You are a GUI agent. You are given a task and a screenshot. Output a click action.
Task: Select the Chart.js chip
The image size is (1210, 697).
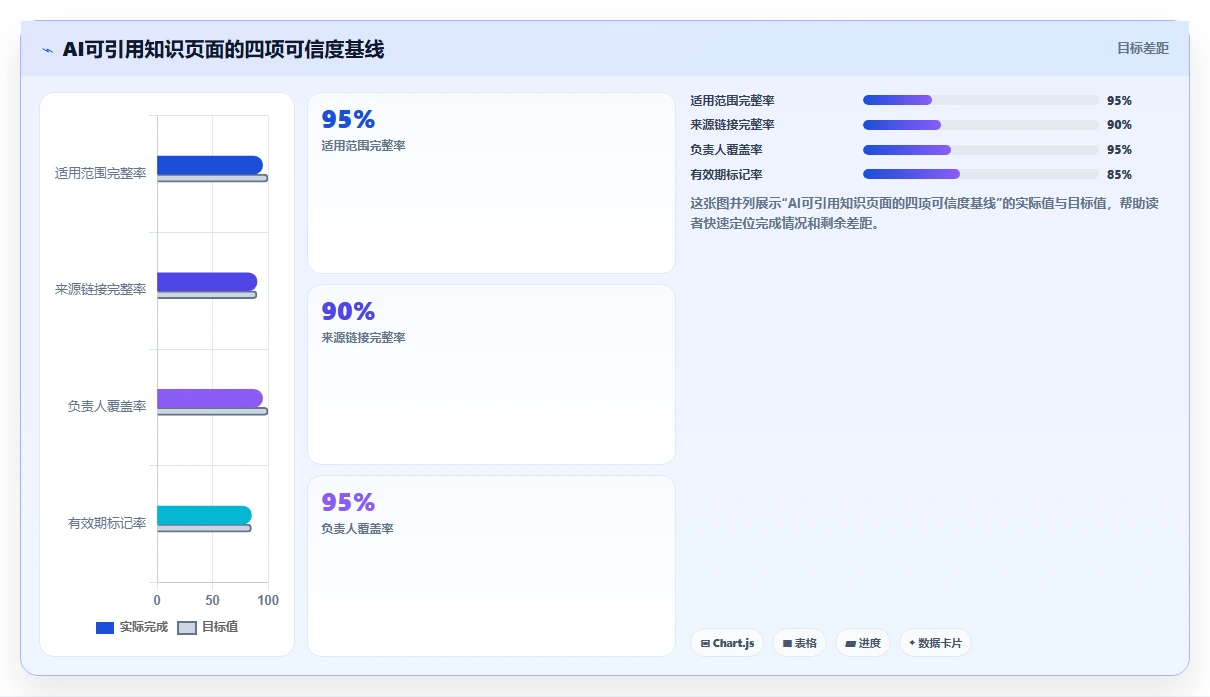pyautogui.click(x=727, y=643)
